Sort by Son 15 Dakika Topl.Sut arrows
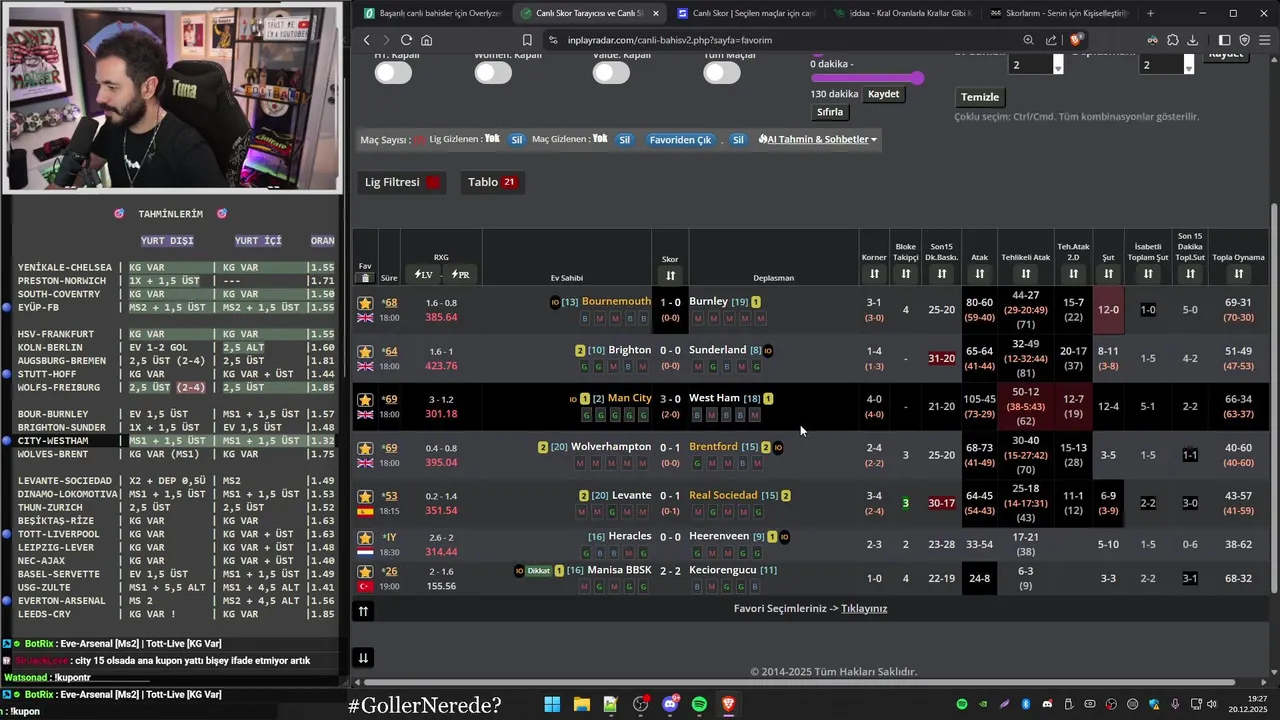The width and height of the screenshot is (1280, 720). tap(1190, 274)
